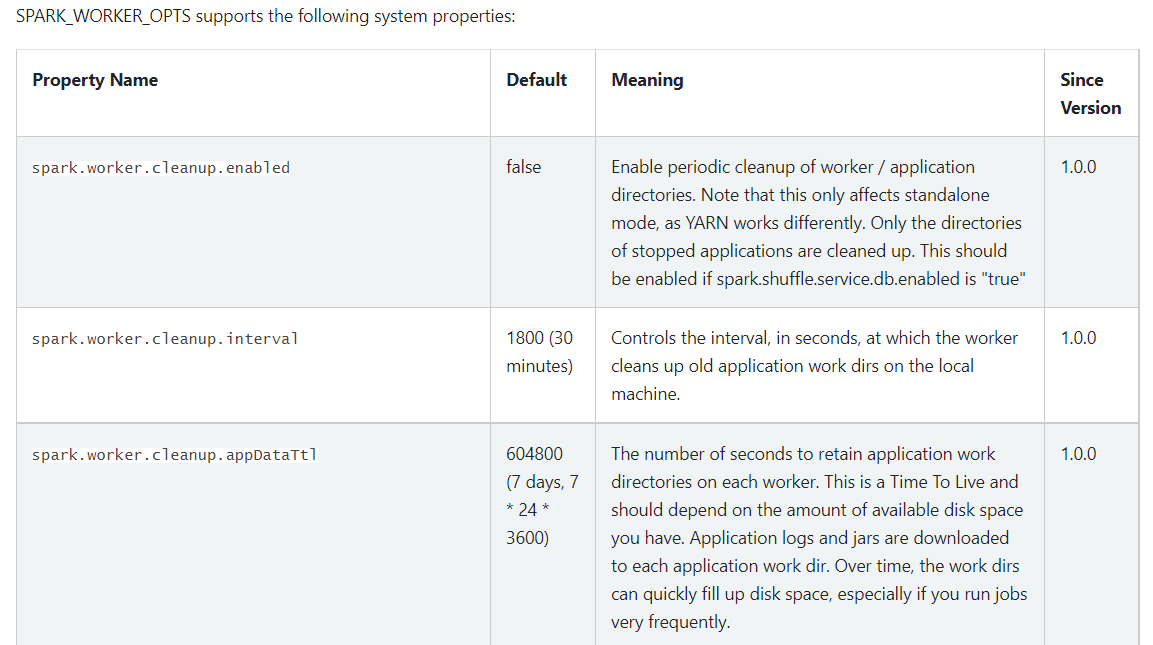Screen dimensions: 1153x645
Task: Click the 'false' default value
Action: [x=524, y=167]
